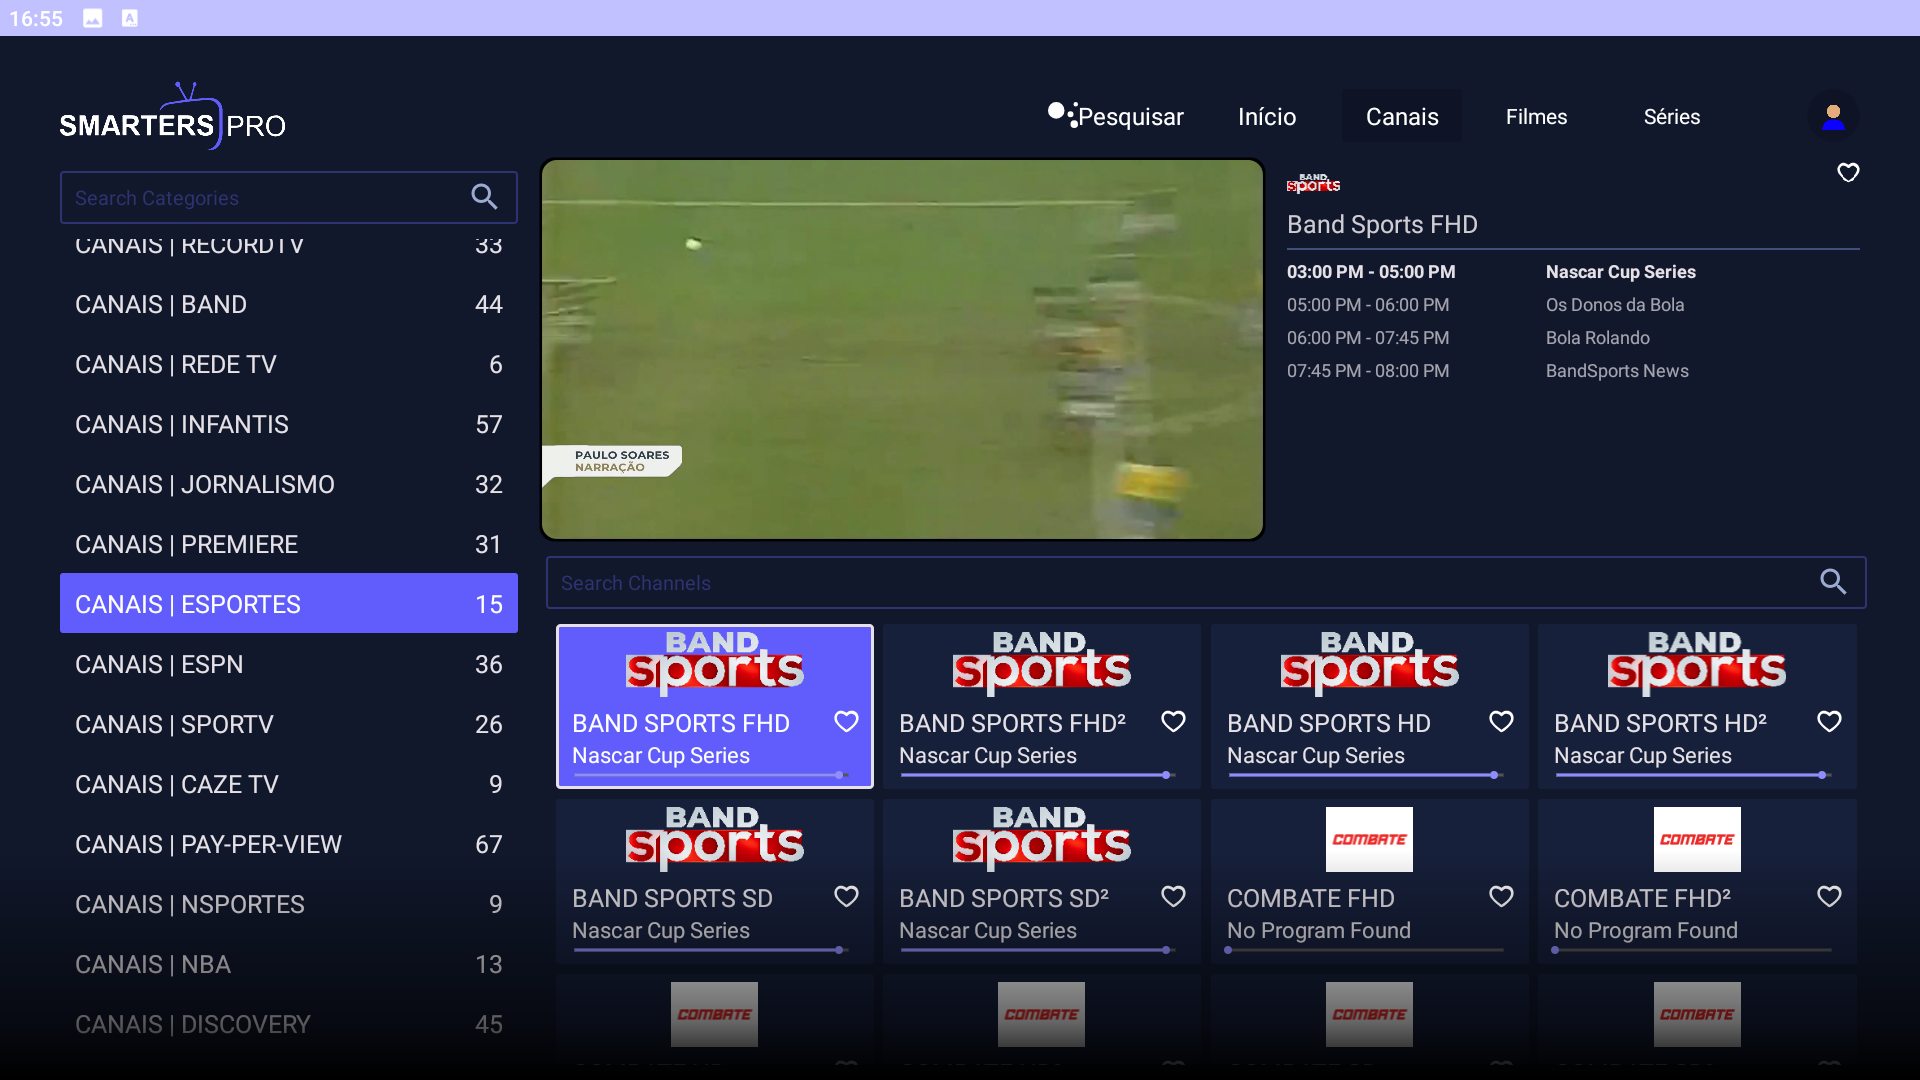1920x1080 pixels.
Task: Toggle favorite heart on BAND SPORTS SD
Action: point(846,897)
